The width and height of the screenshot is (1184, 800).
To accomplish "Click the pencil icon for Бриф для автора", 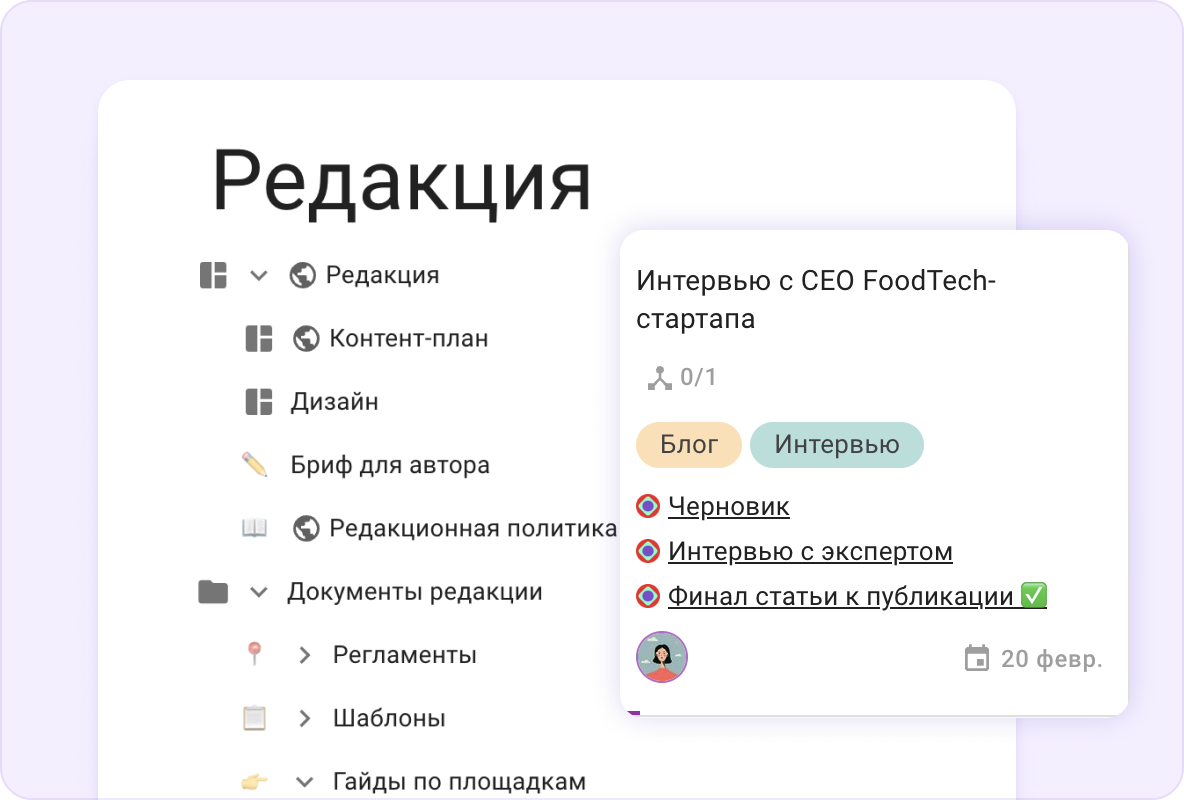I will 255,465.
